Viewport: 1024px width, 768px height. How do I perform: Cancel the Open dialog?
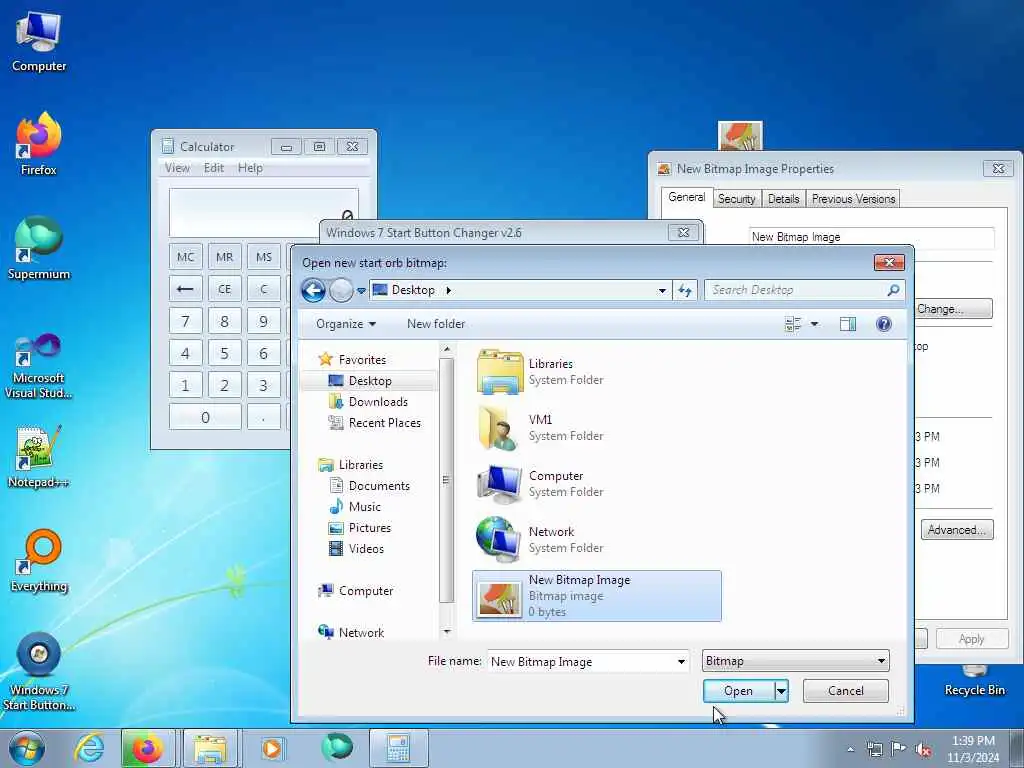(x=845, y=691)
